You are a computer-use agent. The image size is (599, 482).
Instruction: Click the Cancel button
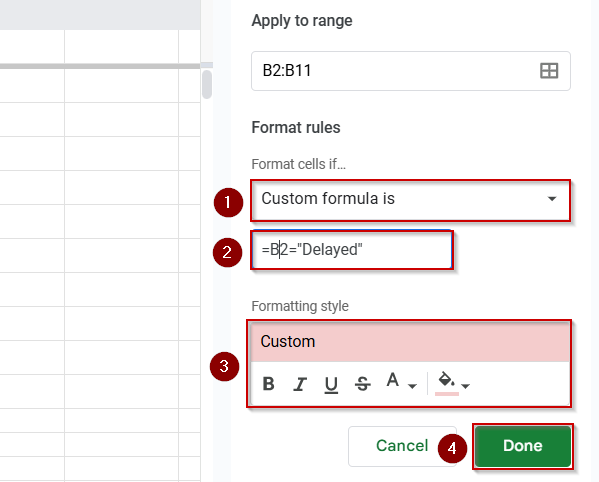tap(402, 446)
